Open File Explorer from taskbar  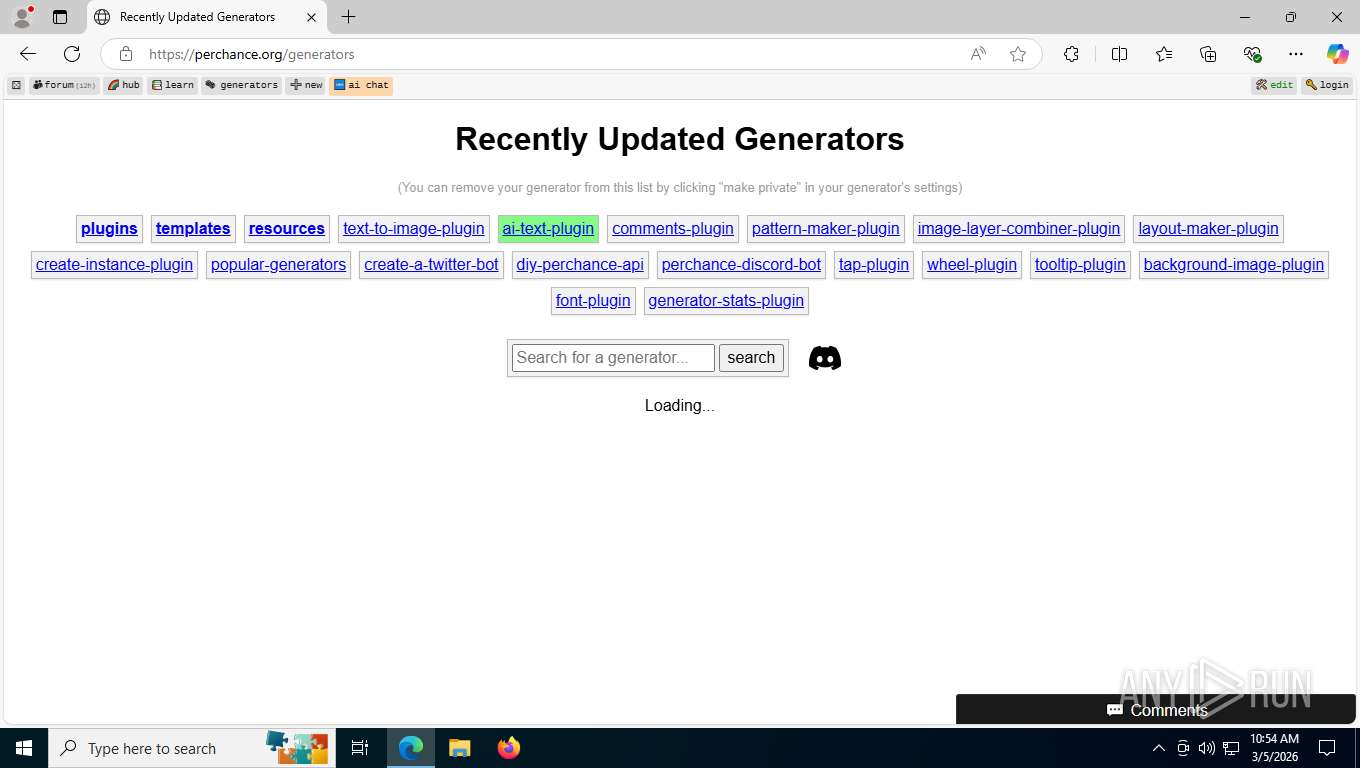(460, 748)
